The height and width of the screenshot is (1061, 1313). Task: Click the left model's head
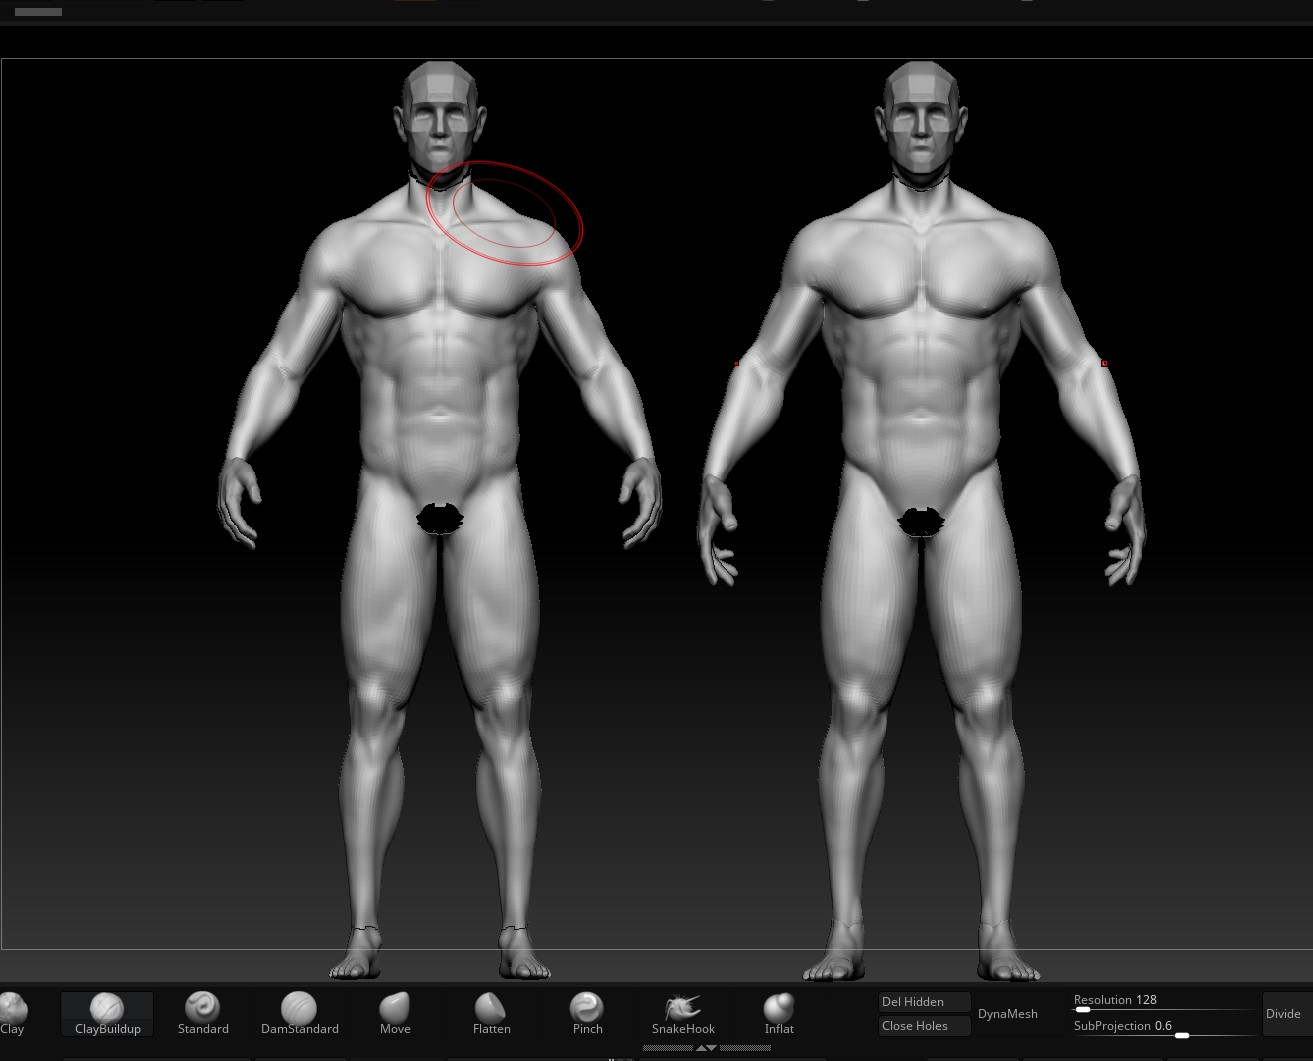pos(439,115)
